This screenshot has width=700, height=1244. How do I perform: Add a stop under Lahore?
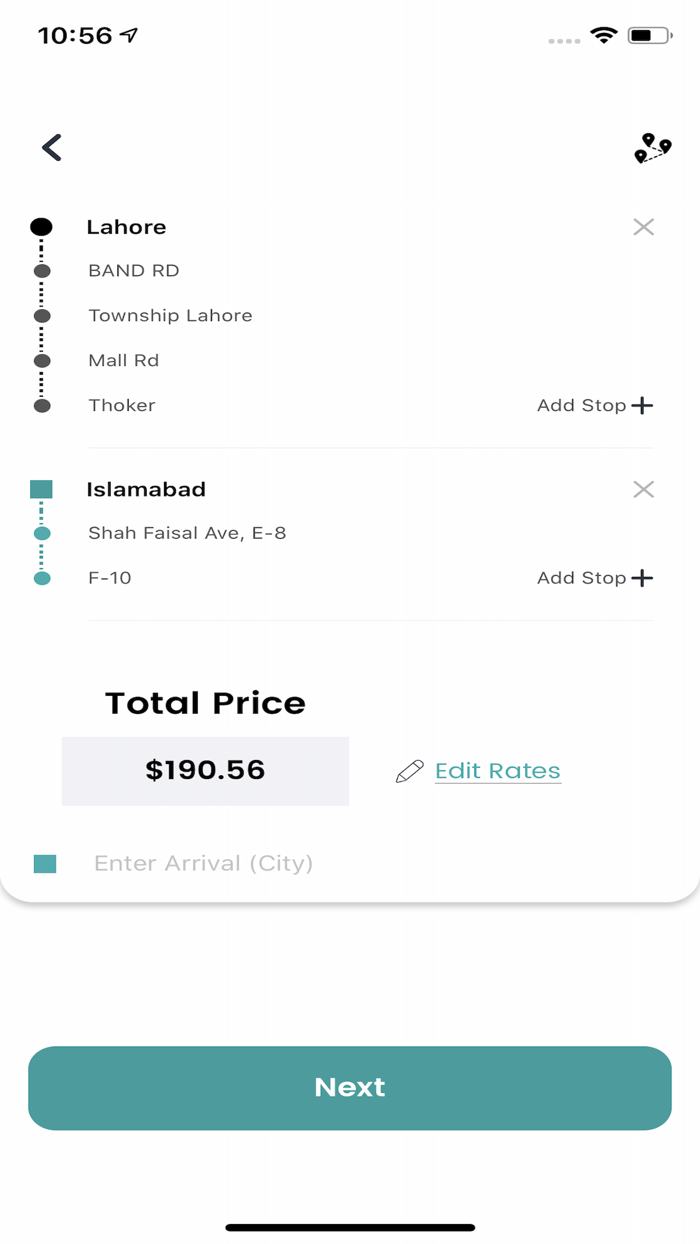(595, 405)
